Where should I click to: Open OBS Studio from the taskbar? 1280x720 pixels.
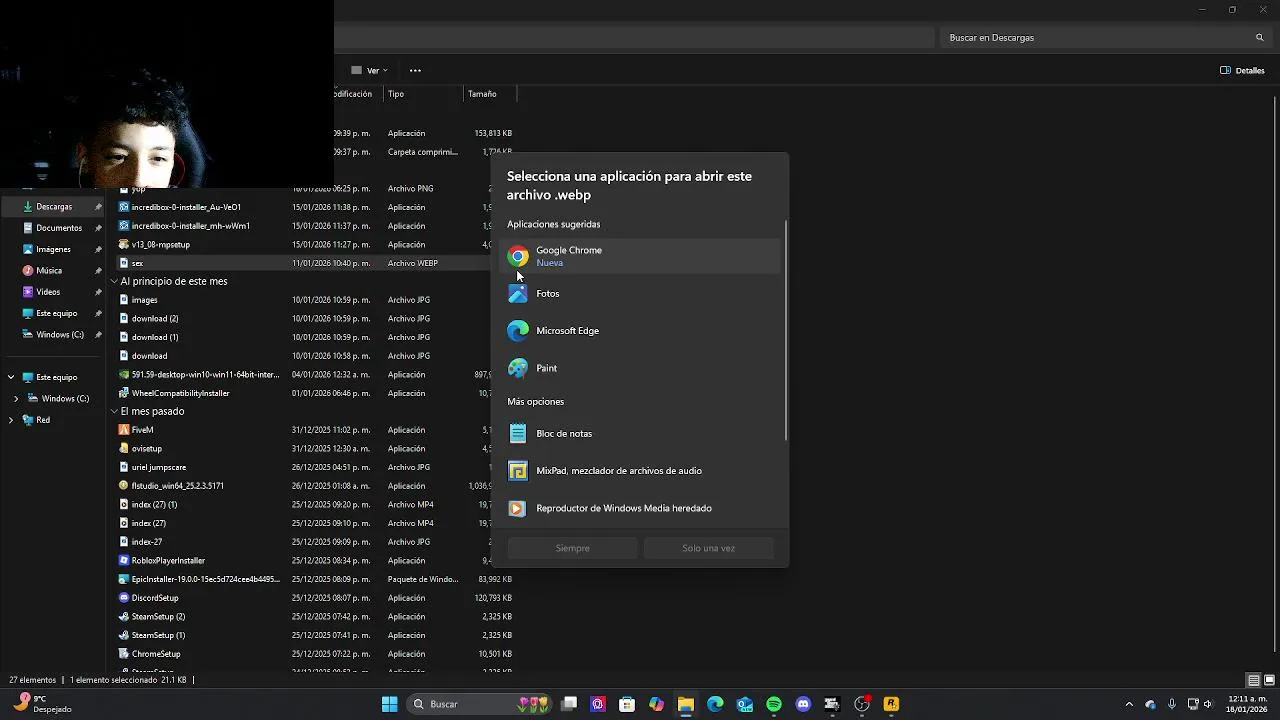tap(862, 704)
